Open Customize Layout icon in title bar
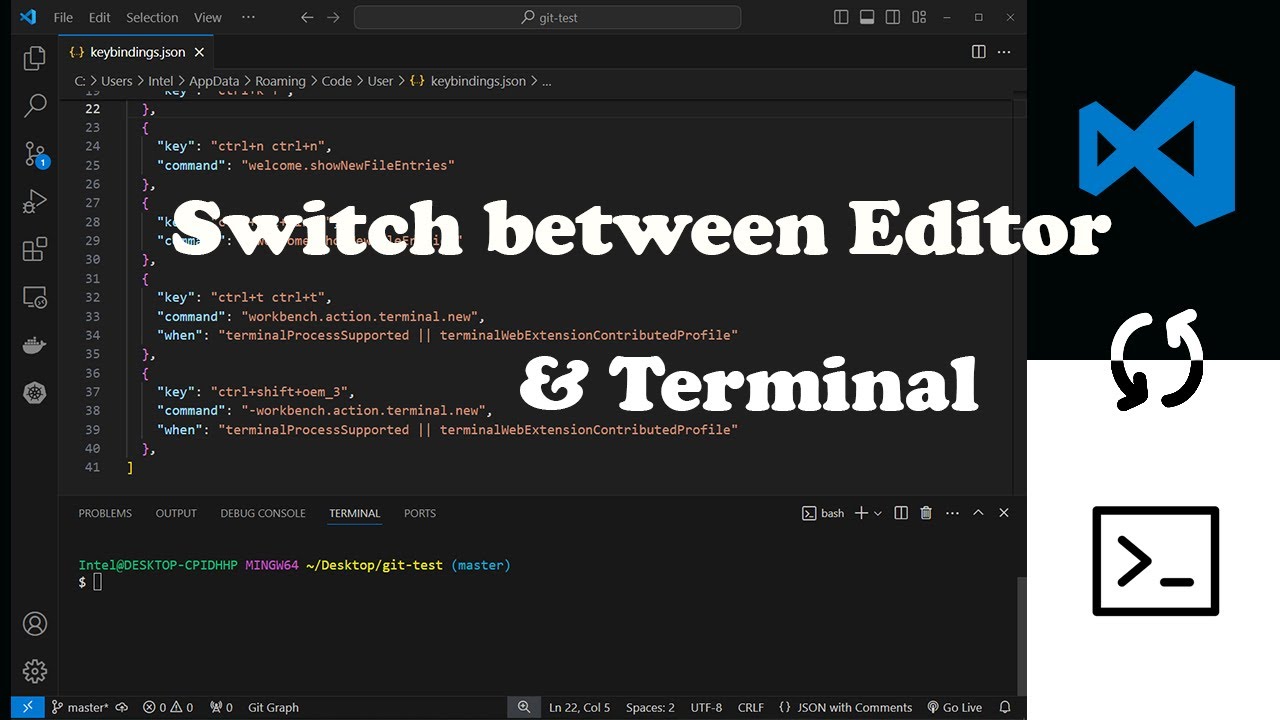The width and height of the screenshot is (1280, 720). pos(919,17)
